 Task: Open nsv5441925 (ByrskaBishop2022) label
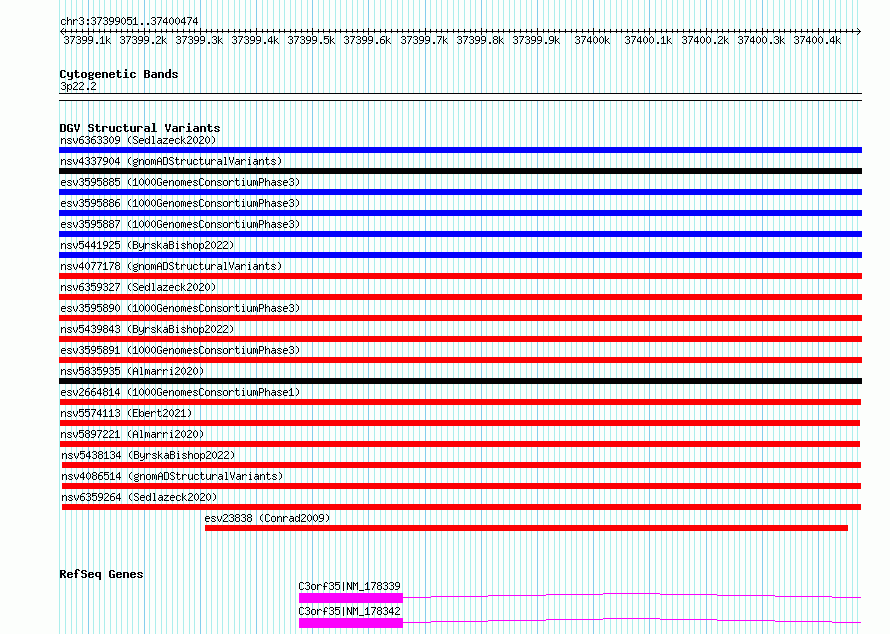[x=147, y=245]
